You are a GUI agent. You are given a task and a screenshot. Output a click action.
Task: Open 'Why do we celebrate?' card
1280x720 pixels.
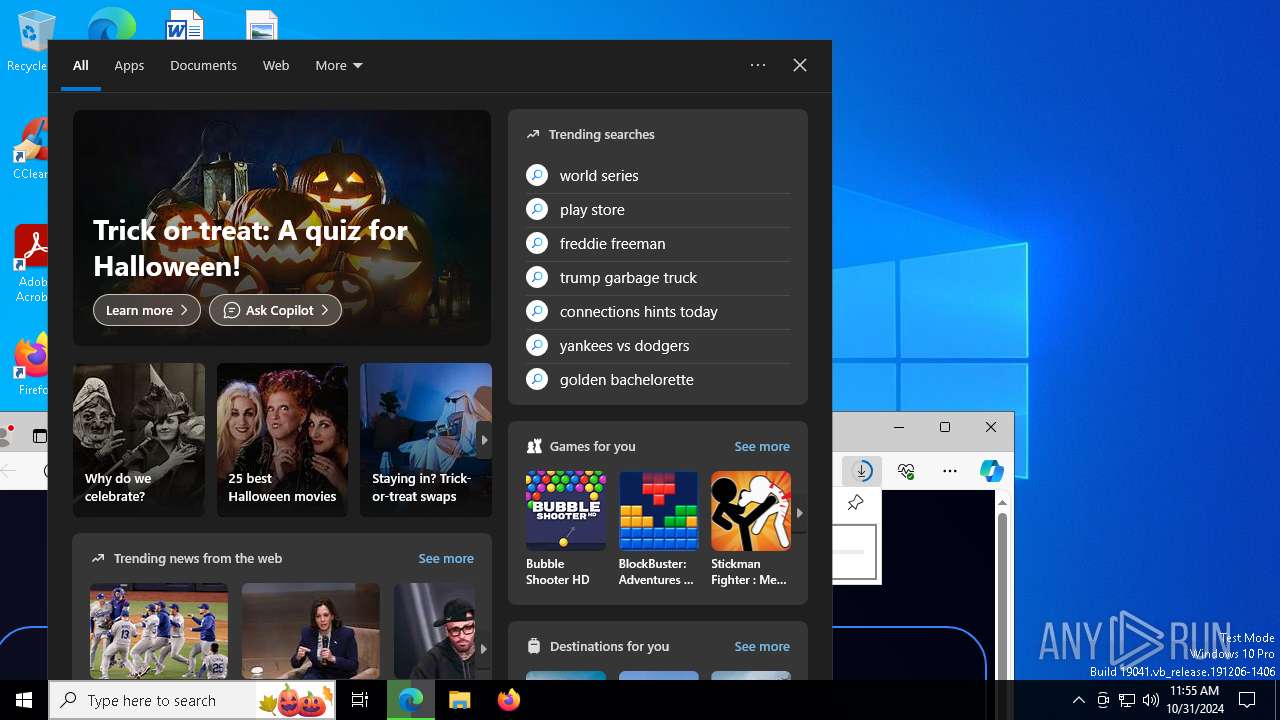point(139,440)
